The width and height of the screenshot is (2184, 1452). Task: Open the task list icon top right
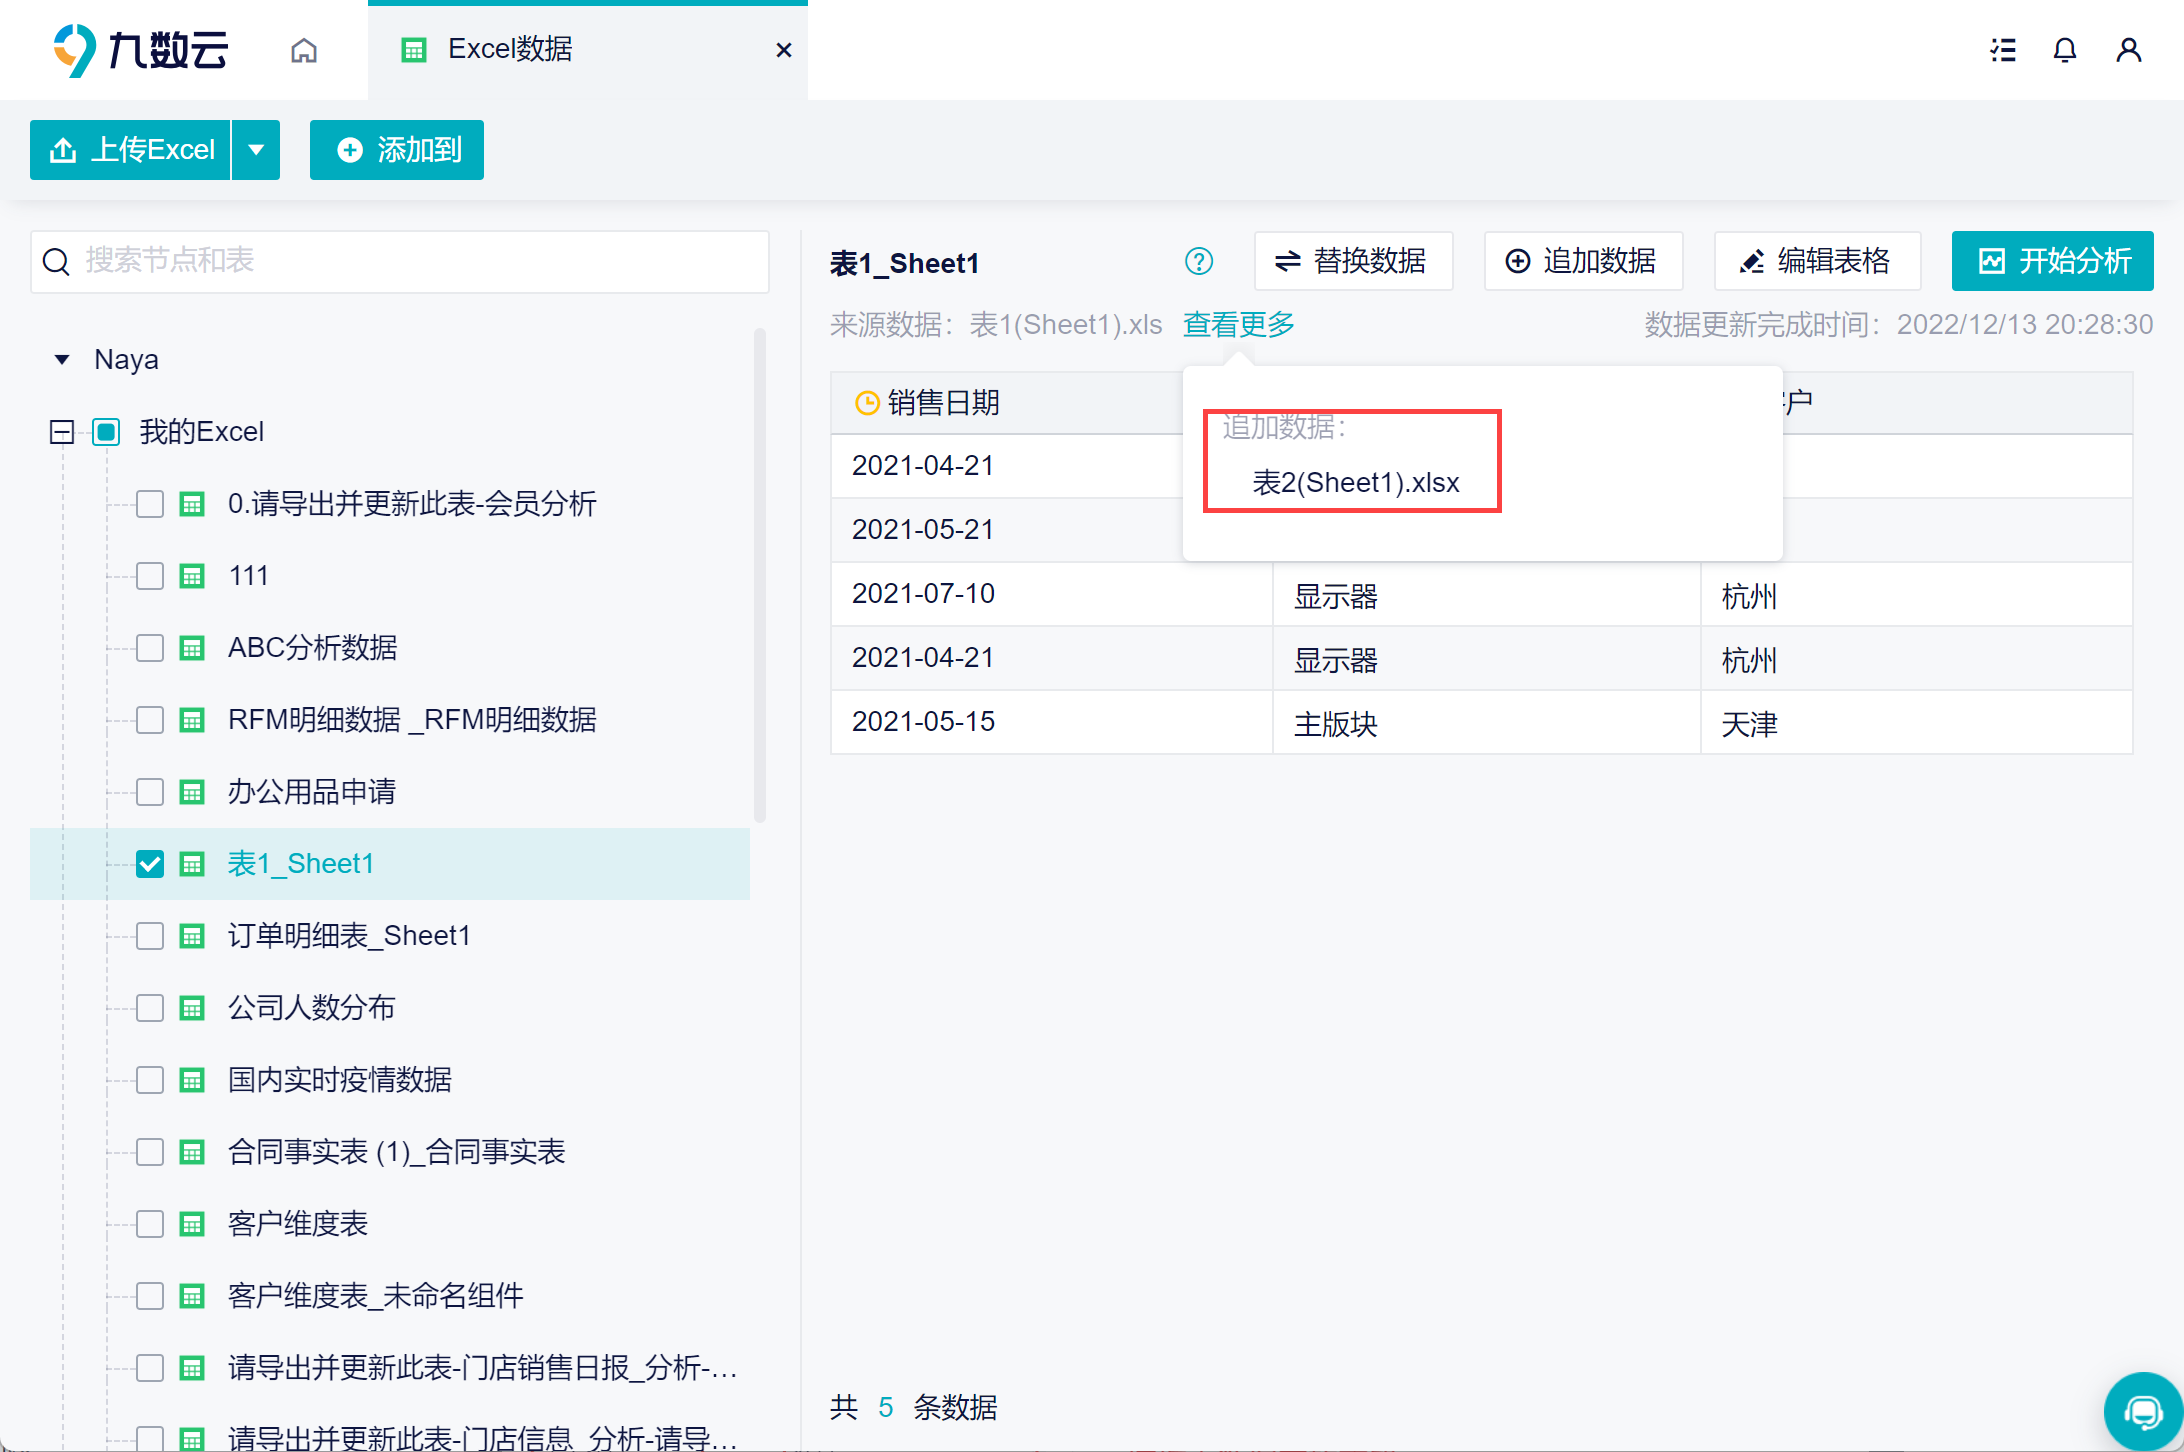click(x=2003, y=50)
